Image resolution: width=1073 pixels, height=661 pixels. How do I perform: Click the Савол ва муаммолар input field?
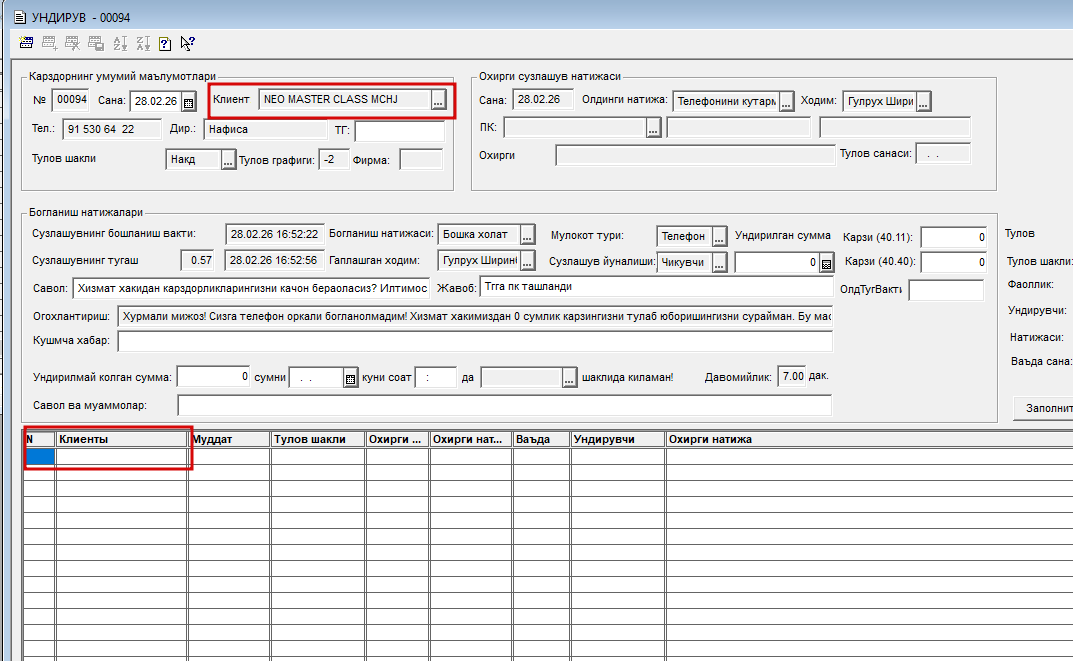504,405
